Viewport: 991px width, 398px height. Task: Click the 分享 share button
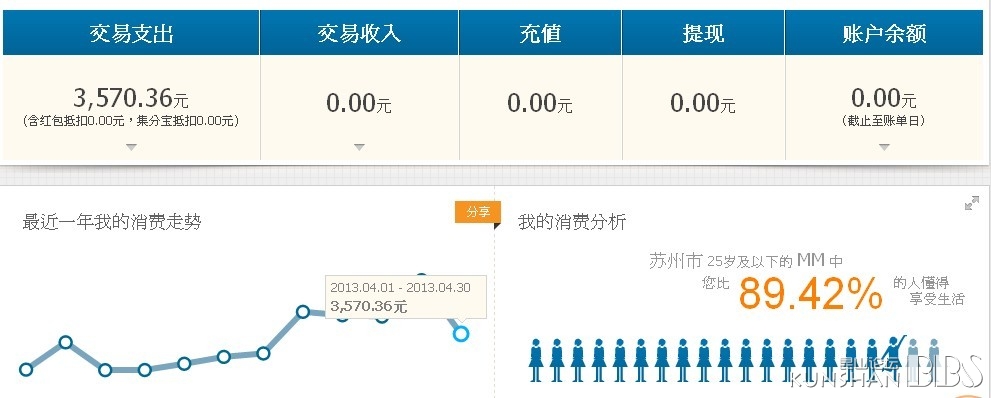pyautogui.click(x=478, y=212)
